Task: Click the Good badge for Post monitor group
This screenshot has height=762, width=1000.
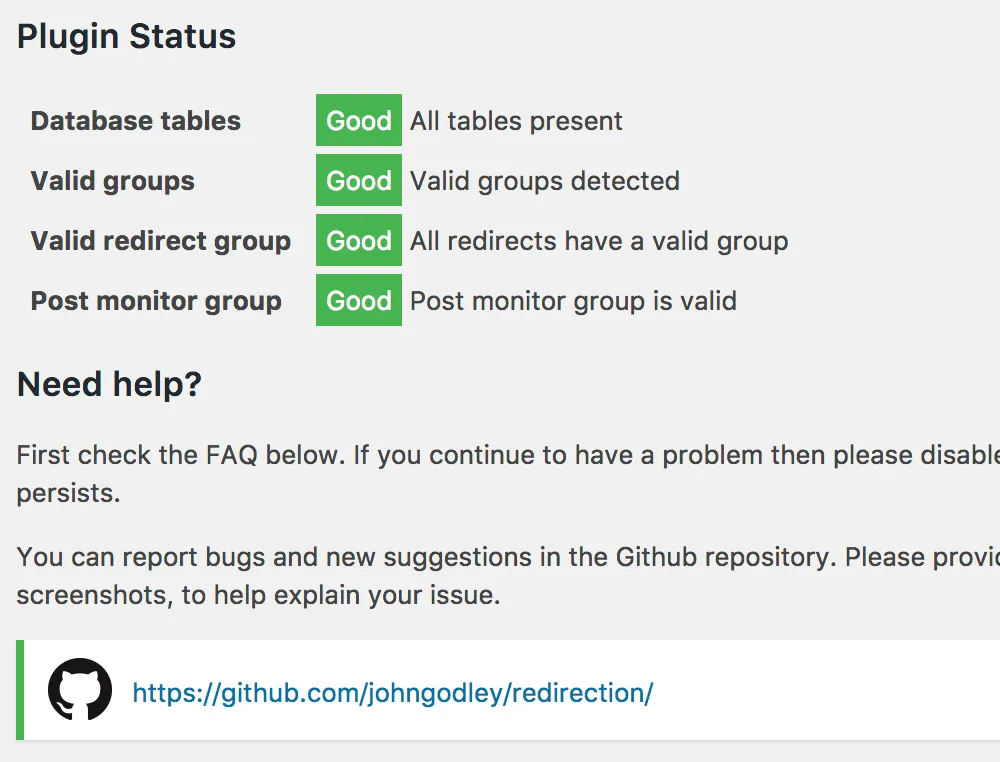Action: tap(358, 300)
